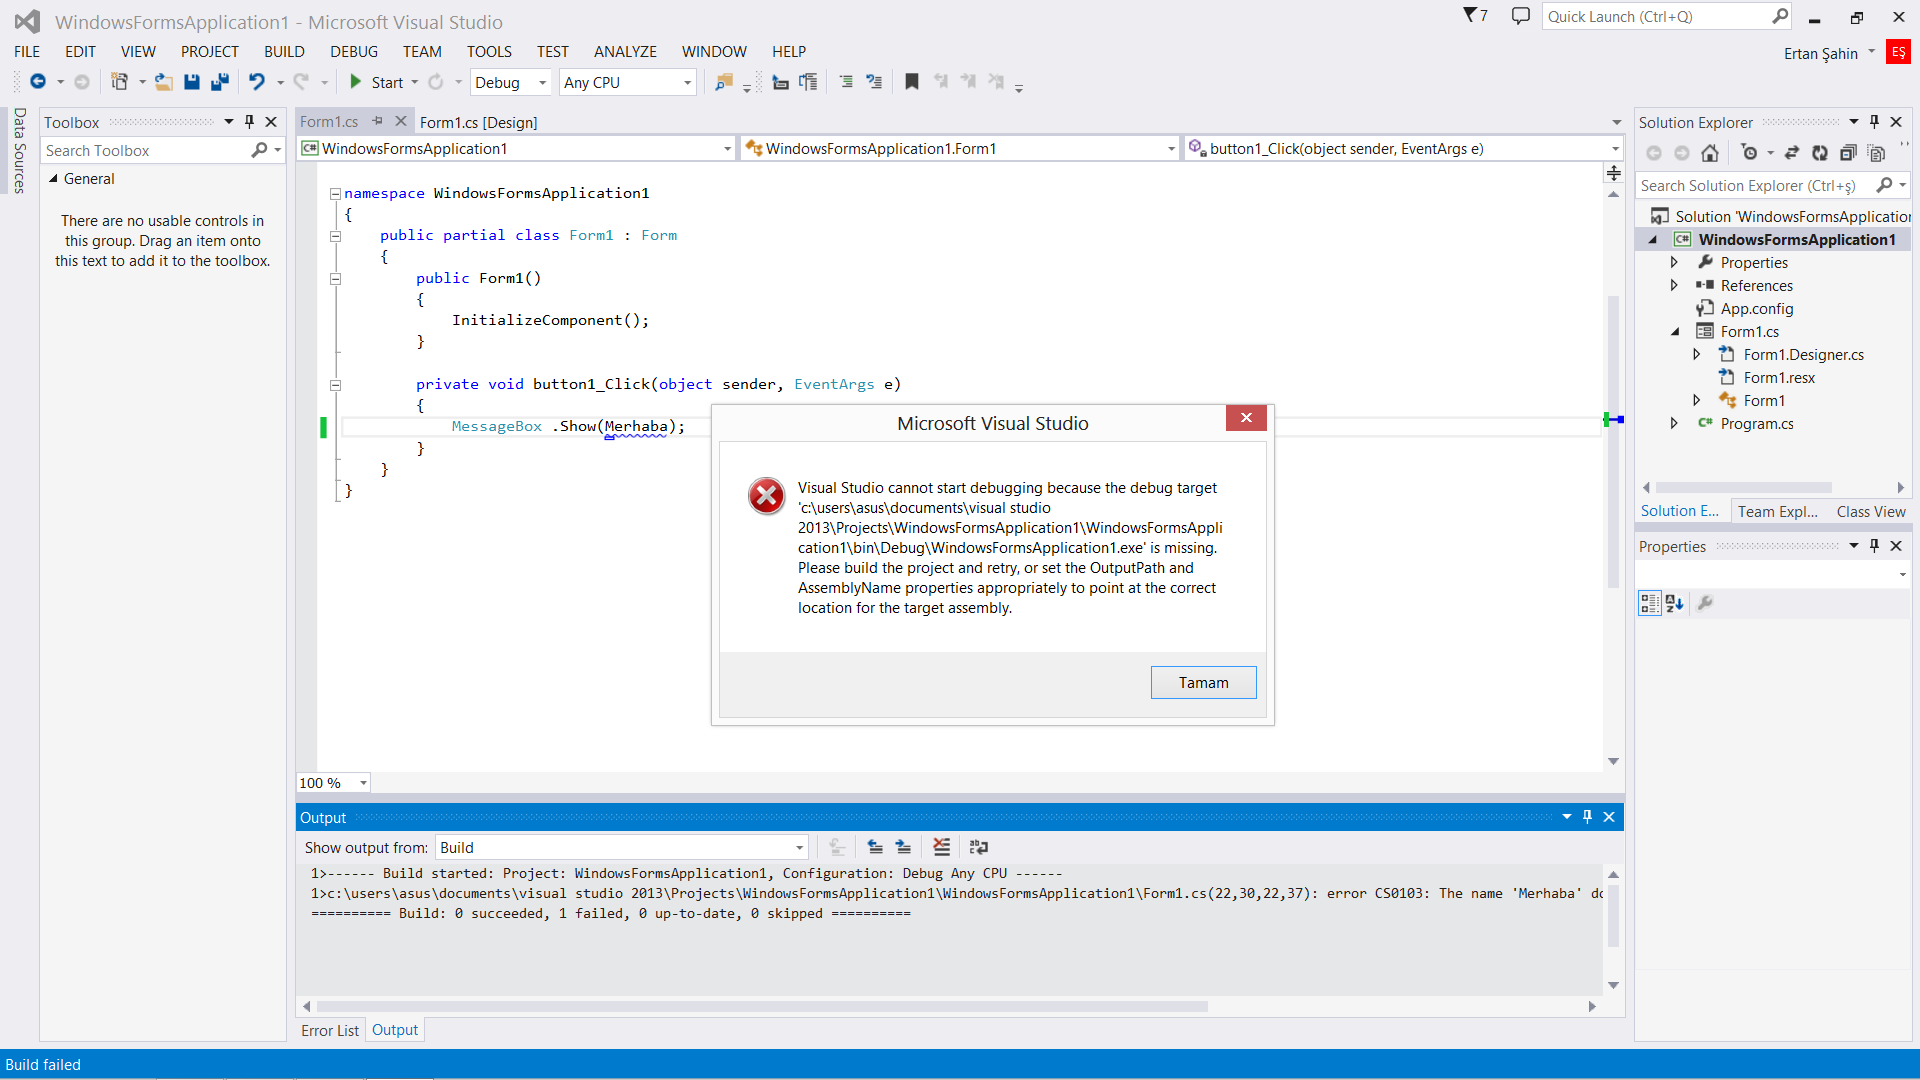Switch to the Form1.cs [Design] tab
The height and width of the screenshot is (1080, 1920).
coord(478,122)
